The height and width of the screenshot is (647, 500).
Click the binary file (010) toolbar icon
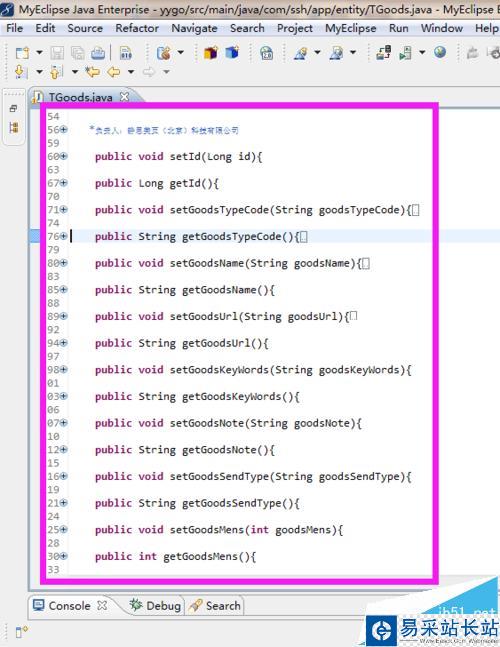point(125,53)
